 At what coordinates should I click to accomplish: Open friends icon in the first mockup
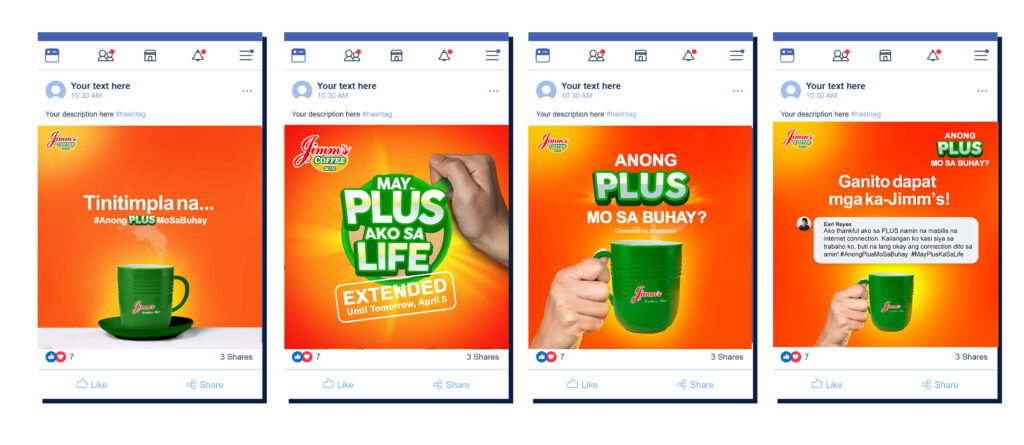coord(106,56)
